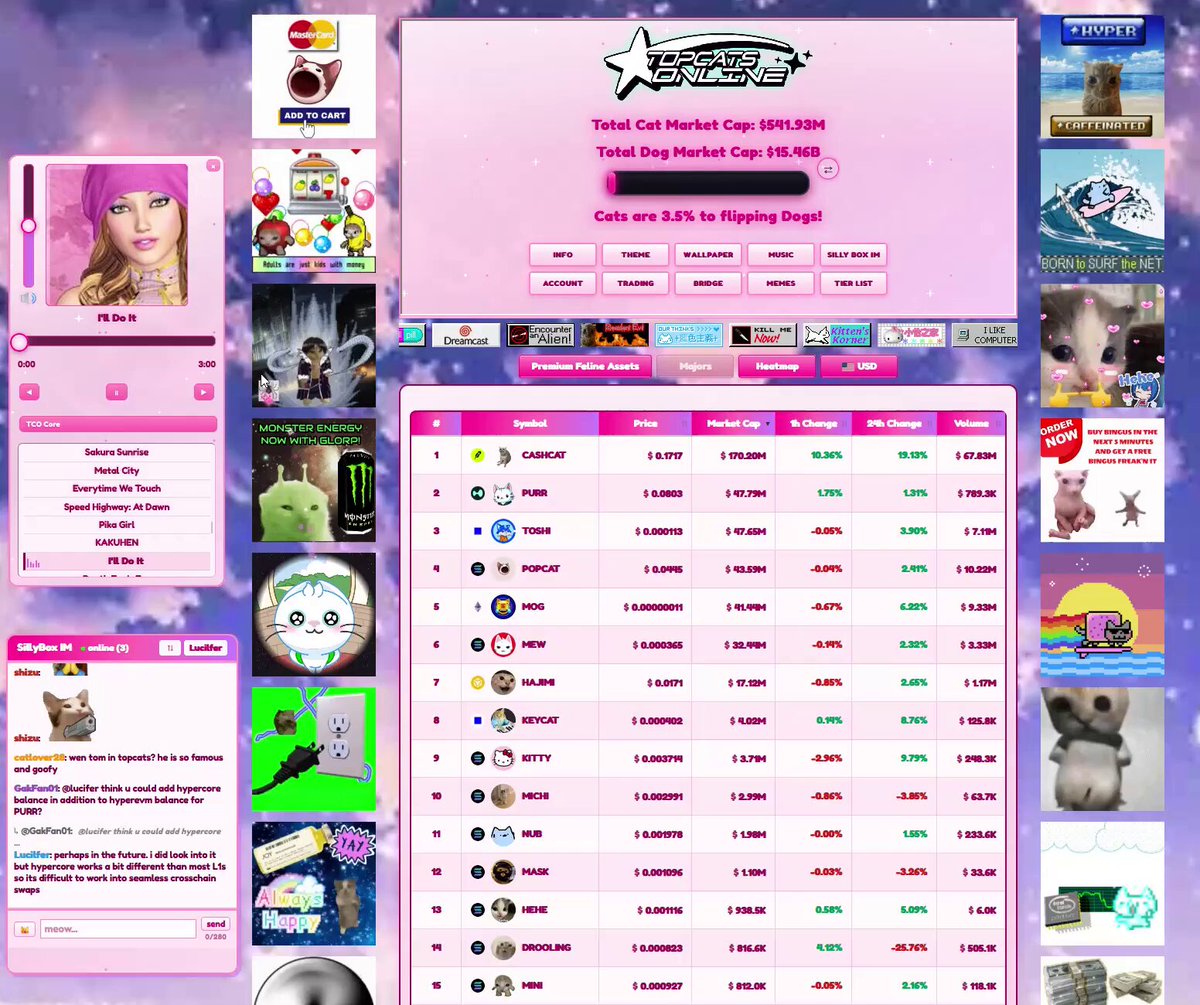Open the Dreamcast badge banner
This screenshot has height=1005, width=1200.
(x=466, y=335)
